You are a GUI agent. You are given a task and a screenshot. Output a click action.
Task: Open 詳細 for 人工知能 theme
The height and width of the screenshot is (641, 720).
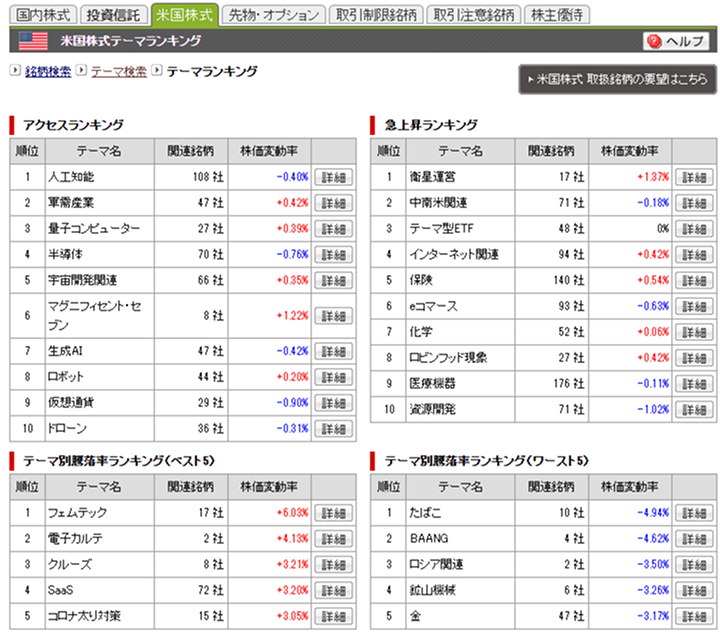pos(334,177)
